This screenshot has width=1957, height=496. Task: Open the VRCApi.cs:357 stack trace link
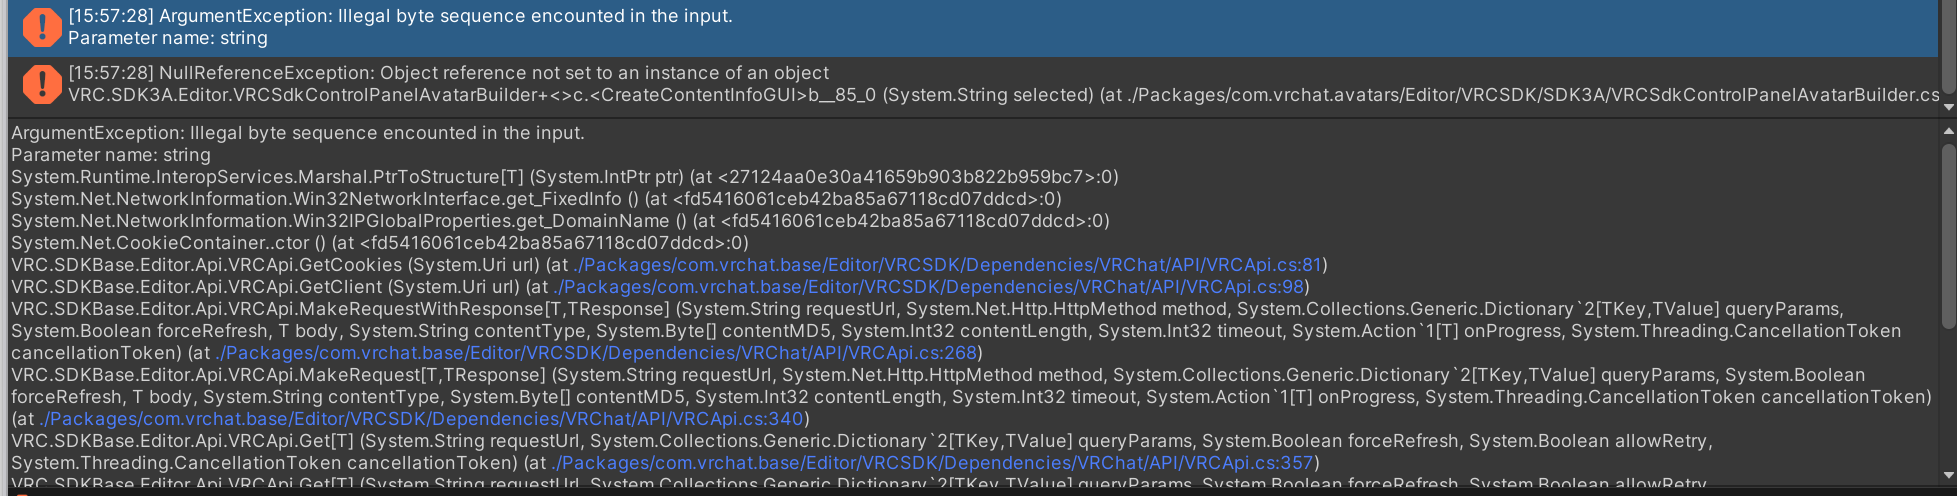coord(932,463)
